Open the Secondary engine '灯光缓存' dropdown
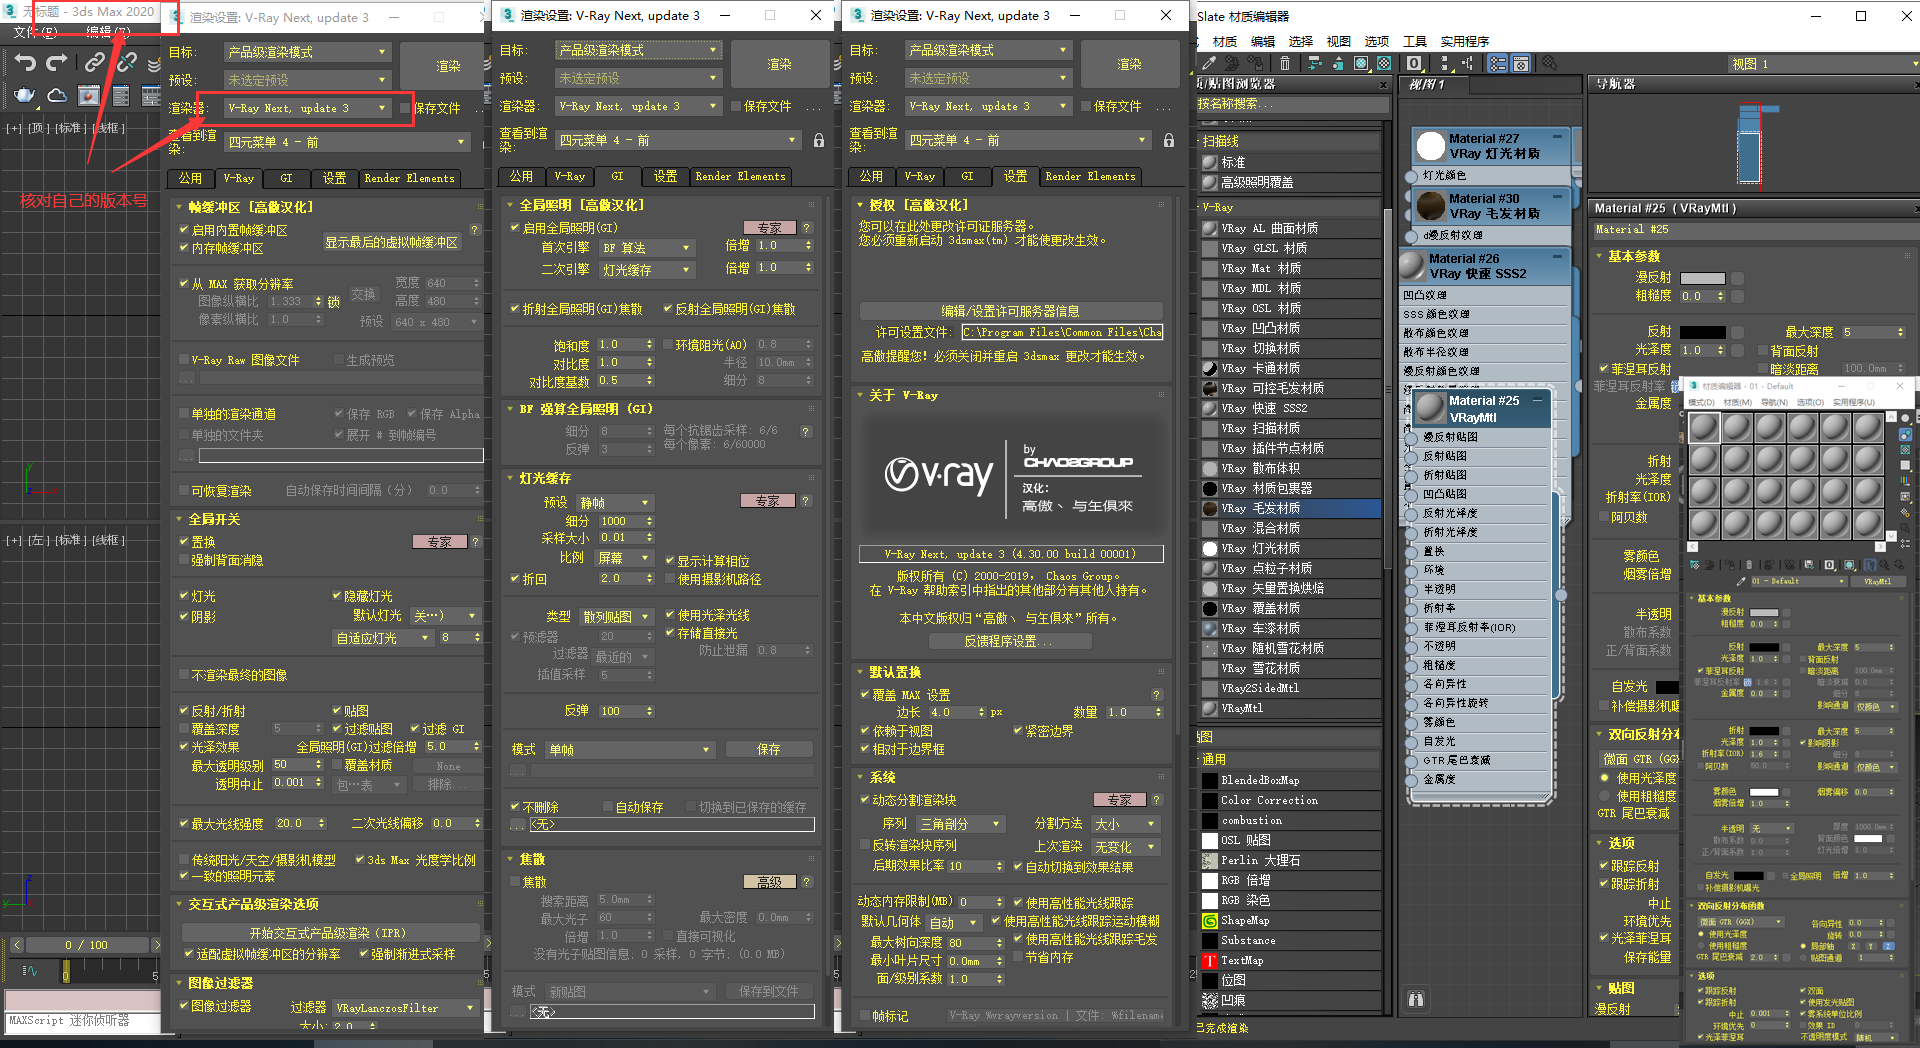 [x=646, y=270]
